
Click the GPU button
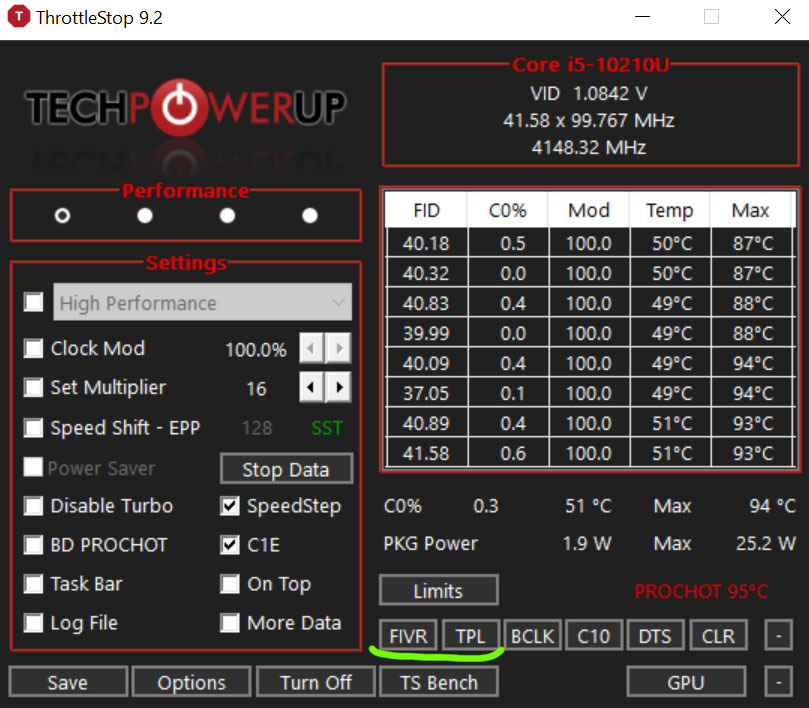click(x=686, y=682)
